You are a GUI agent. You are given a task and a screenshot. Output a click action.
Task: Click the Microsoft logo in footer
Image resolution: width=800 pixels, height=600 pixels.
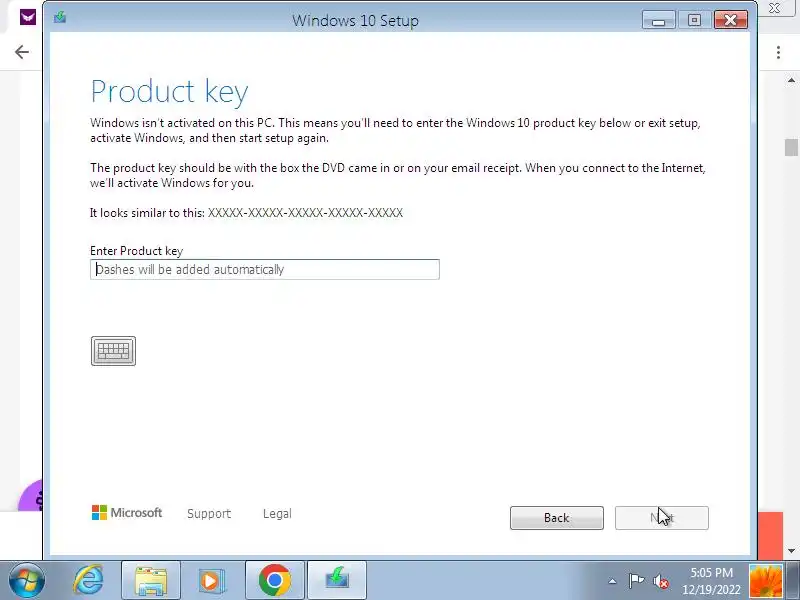pyautogui.click(x=127, y=513)
